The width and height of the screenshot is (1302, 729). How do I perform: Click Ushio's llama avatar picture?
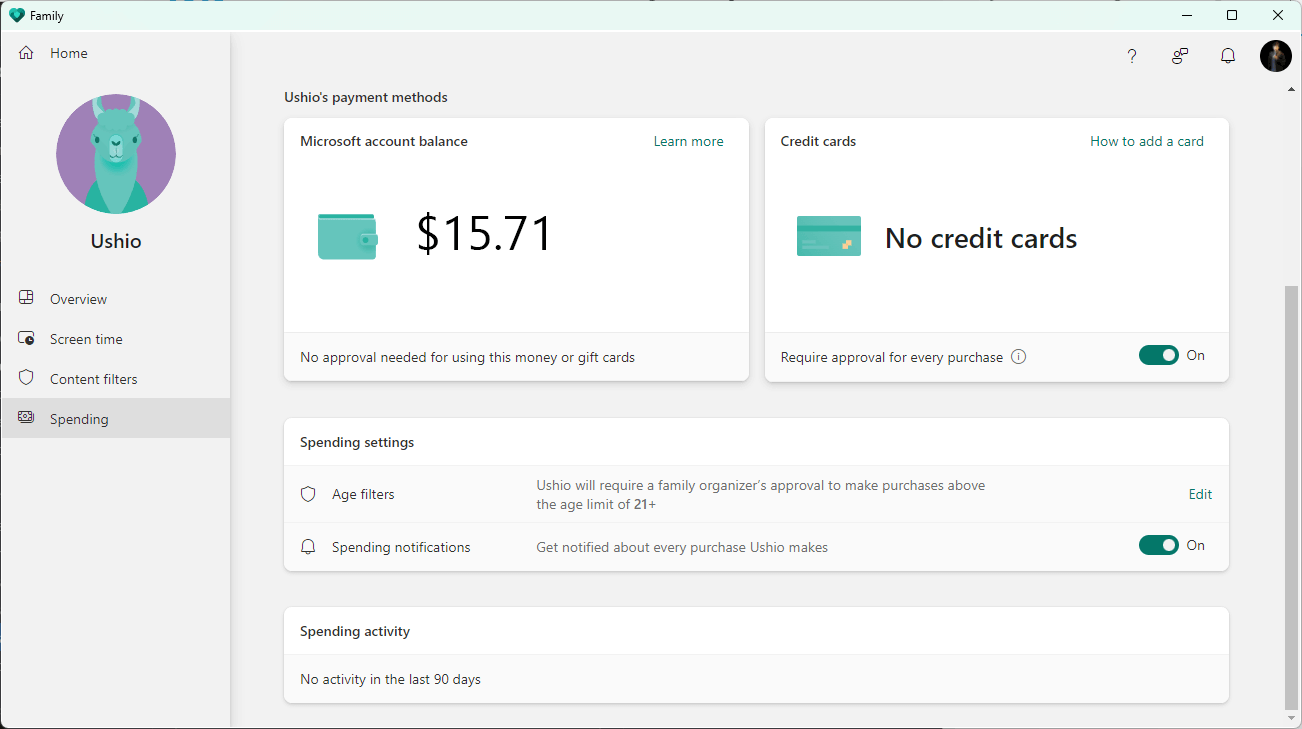click(116, 154)
